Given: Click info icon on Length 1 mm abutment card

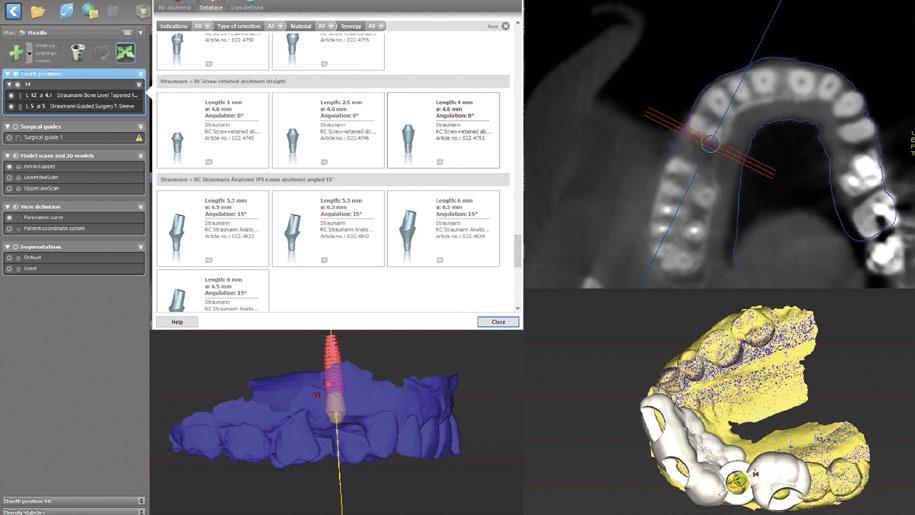Looking at the screenshot, I should click(209, 162).
